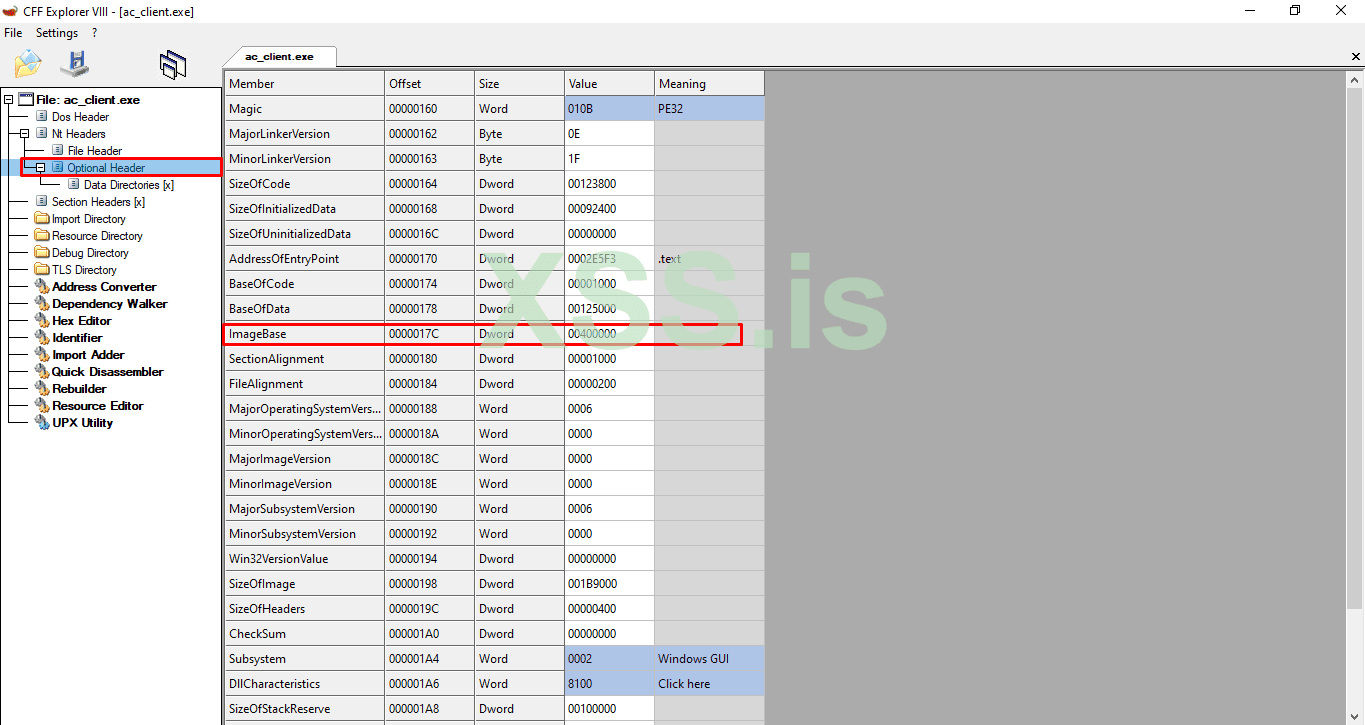Screen dimensions: 1365x725
Task: Click the TLS Directory folder icon
Action: tap(42, 270)
